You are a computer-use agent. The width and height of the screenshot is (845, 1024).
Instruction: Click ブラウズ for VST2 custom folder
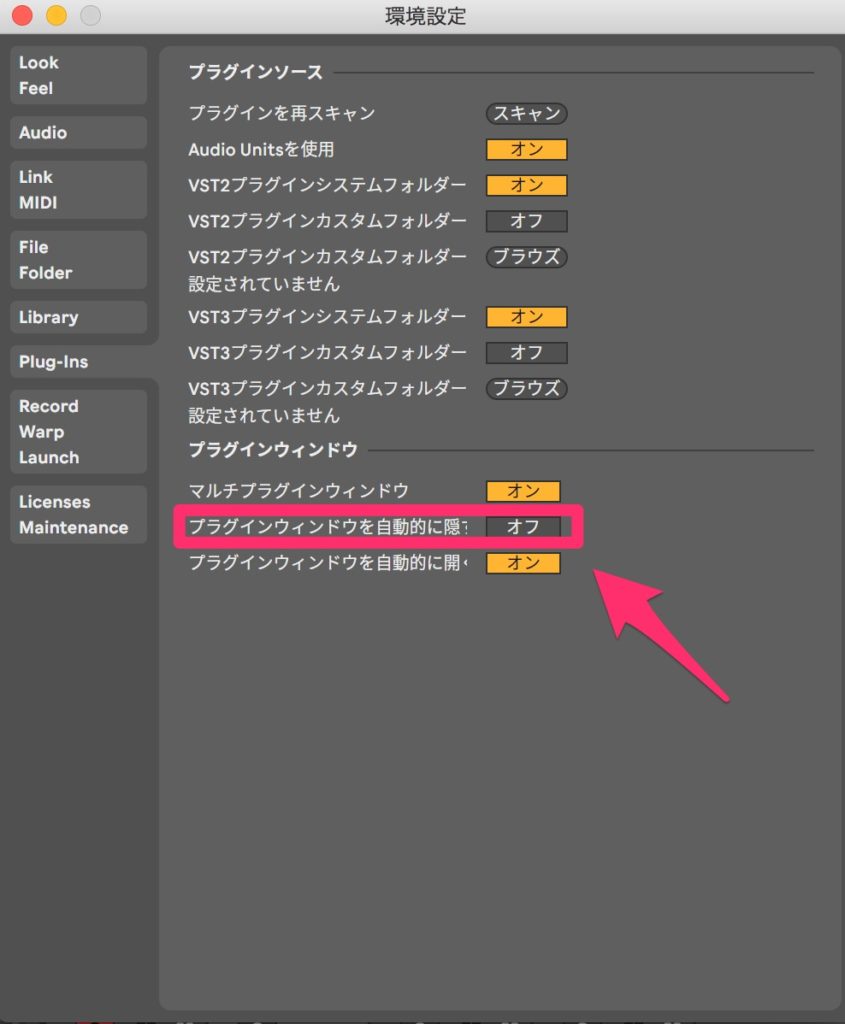(526, 257)
